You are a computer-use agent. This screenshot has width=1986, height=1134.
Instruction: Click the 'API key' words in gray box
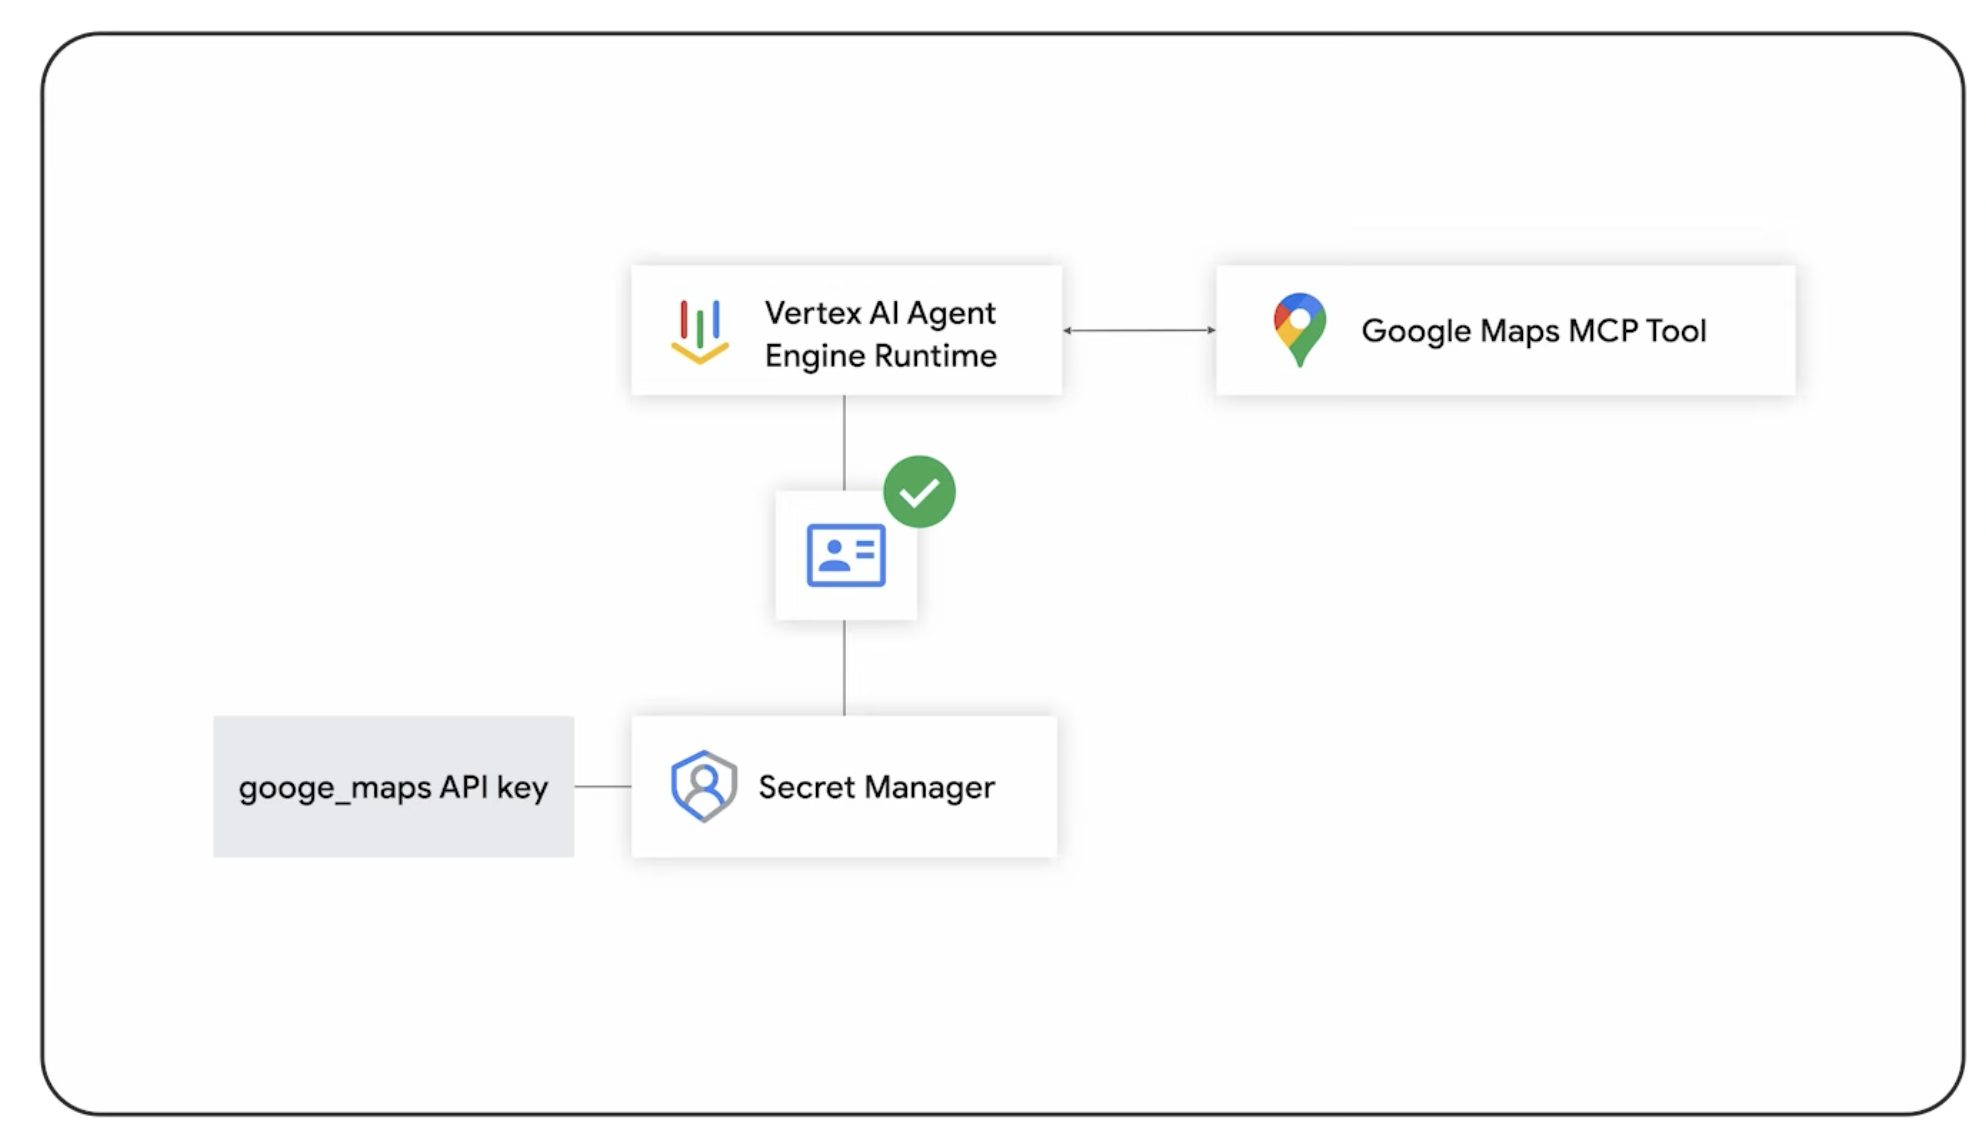494,787
